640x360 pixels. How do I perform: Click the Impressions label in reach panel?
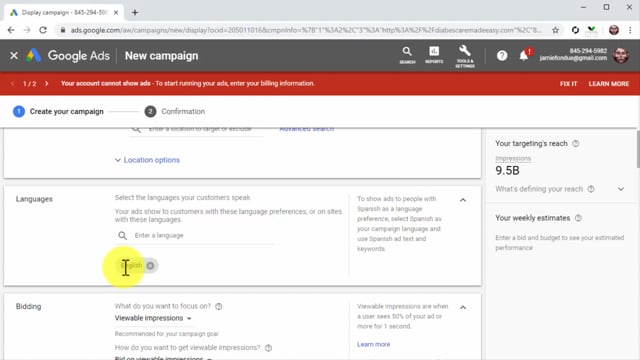[x=513, y=158]
